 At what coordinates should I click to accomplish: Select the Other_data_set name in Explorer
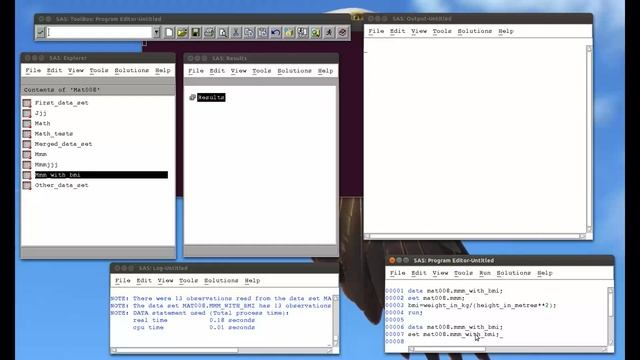pyautogui.click(x=61, y=185)
